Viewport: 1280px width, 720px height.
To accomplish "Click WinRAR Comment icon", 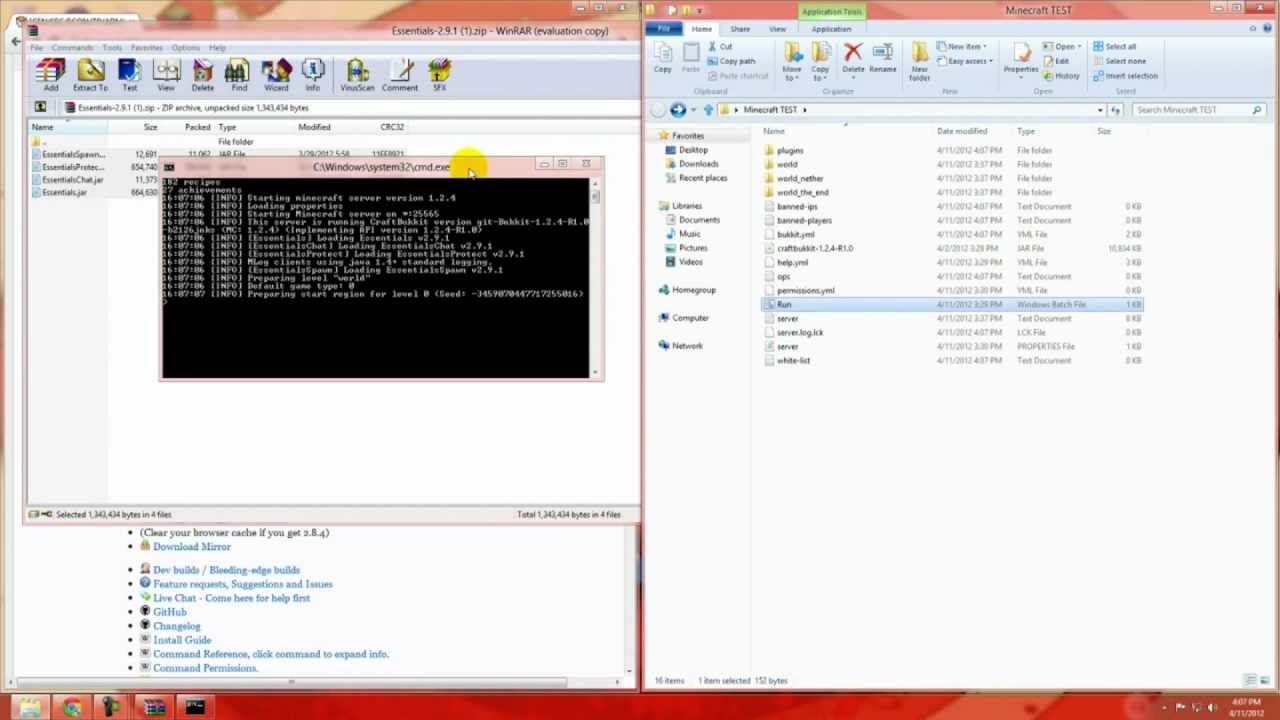I will tap(400, 75).
